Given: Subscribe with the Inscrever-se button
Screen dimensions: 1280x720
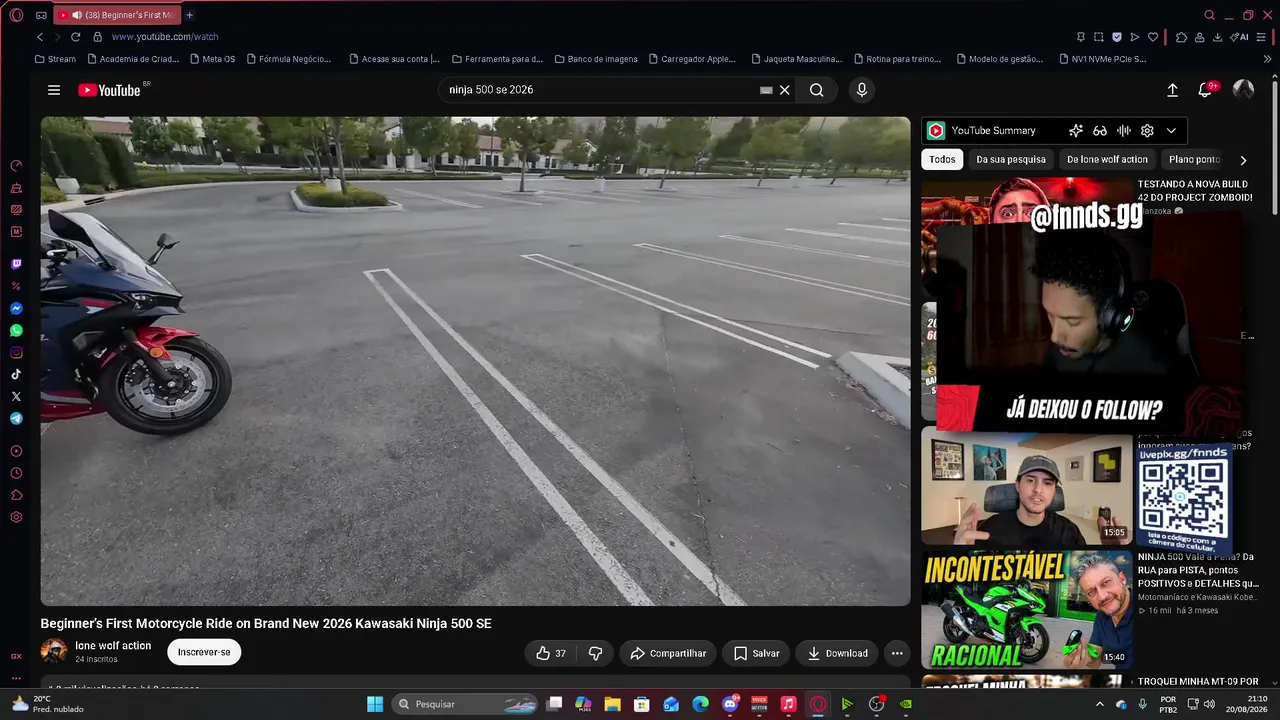Looking at the screenshot, I should tap(204, 652).
